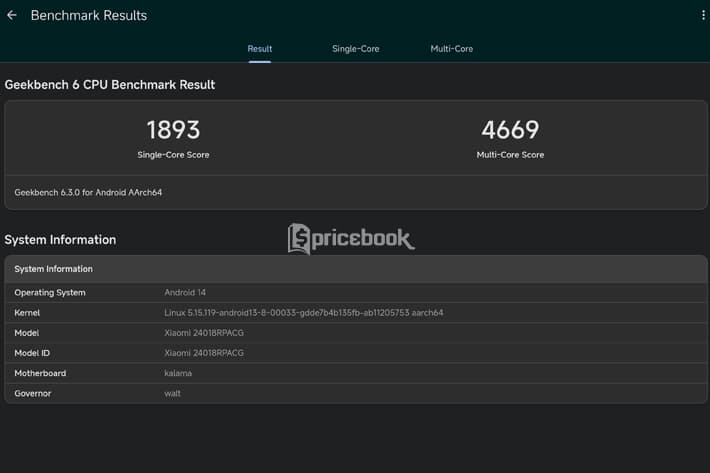Image resolution: width=710 pixels, height=473 pixels.
Task: Click the multi-core score 4669
Action: click(x=510, y=130)
